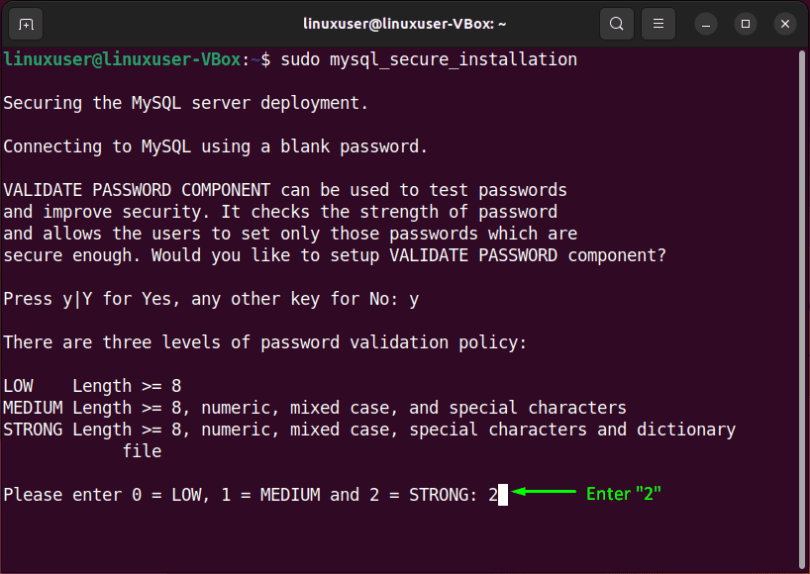
Task: Minimize the terminal window
Action: 706,24
